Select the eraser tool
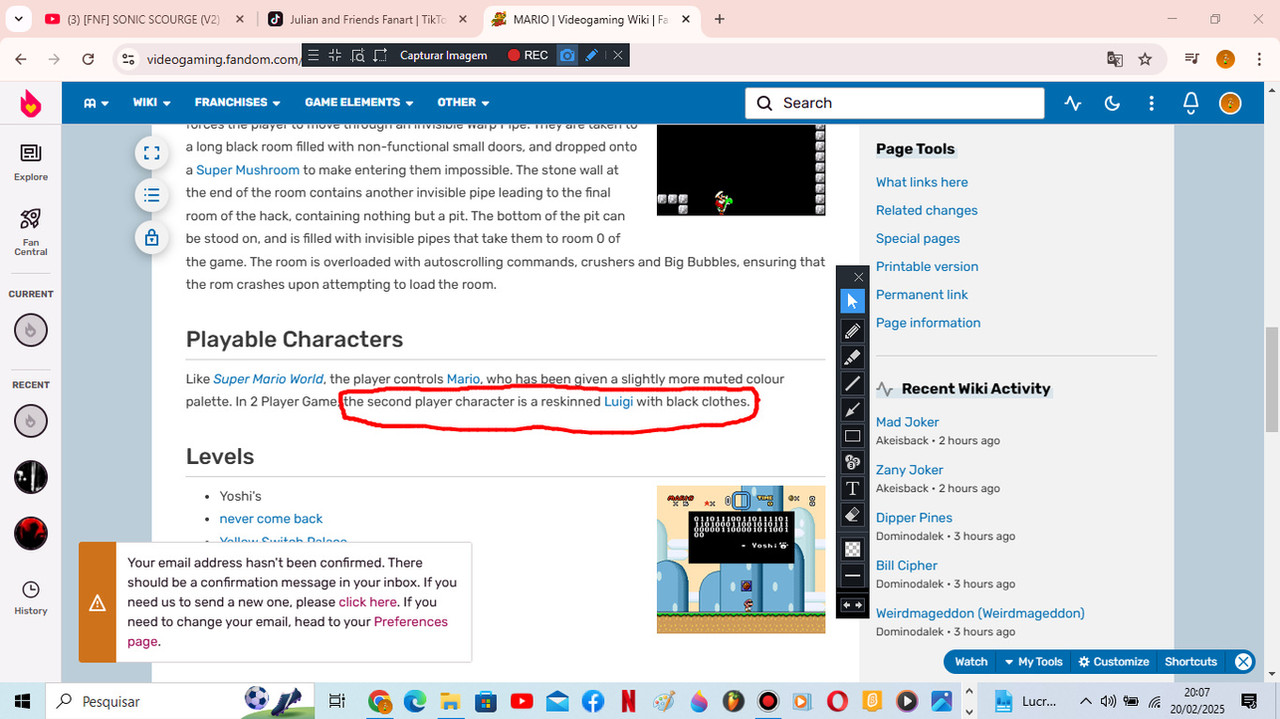 (852, 515)
